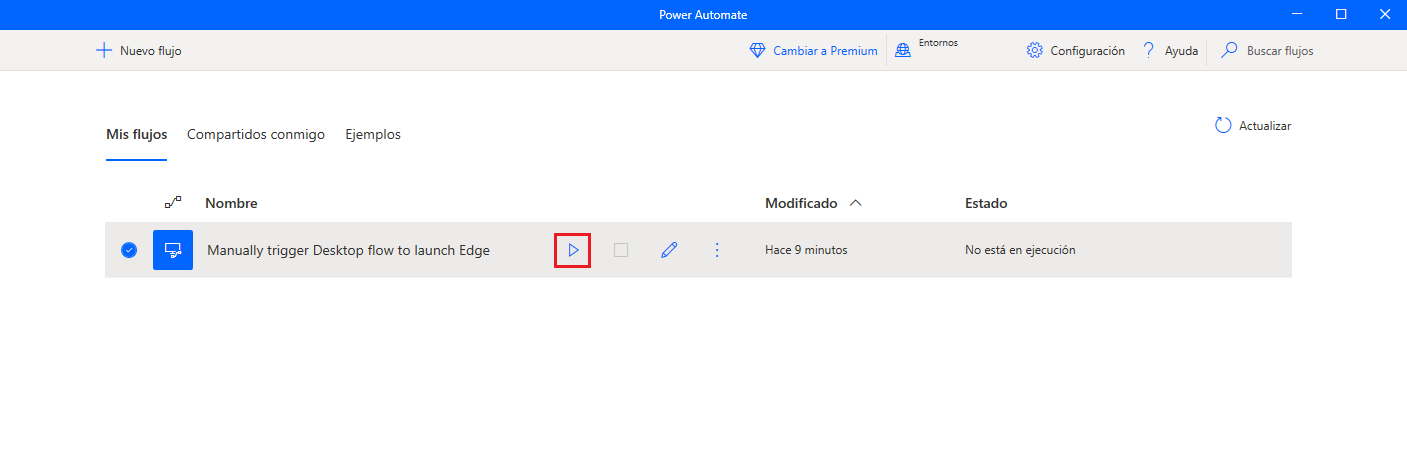Click the Modificado sort arrow

pyautogui.click(x=855, y=203)
